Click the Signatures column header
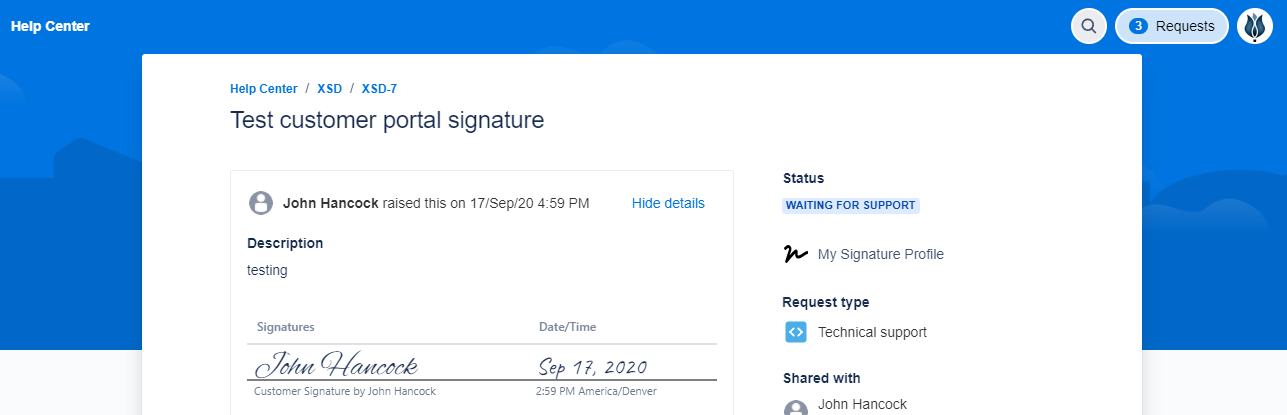The height and width of the screenshot is (415, 1287). [x=286, y=327]
